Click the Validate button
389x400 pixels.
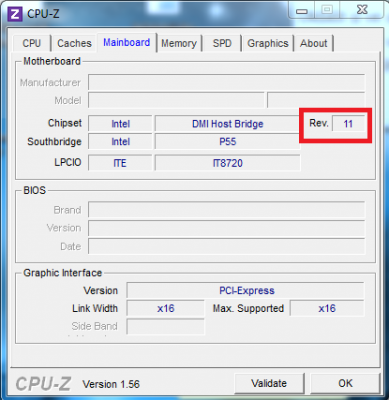point(269,383)
